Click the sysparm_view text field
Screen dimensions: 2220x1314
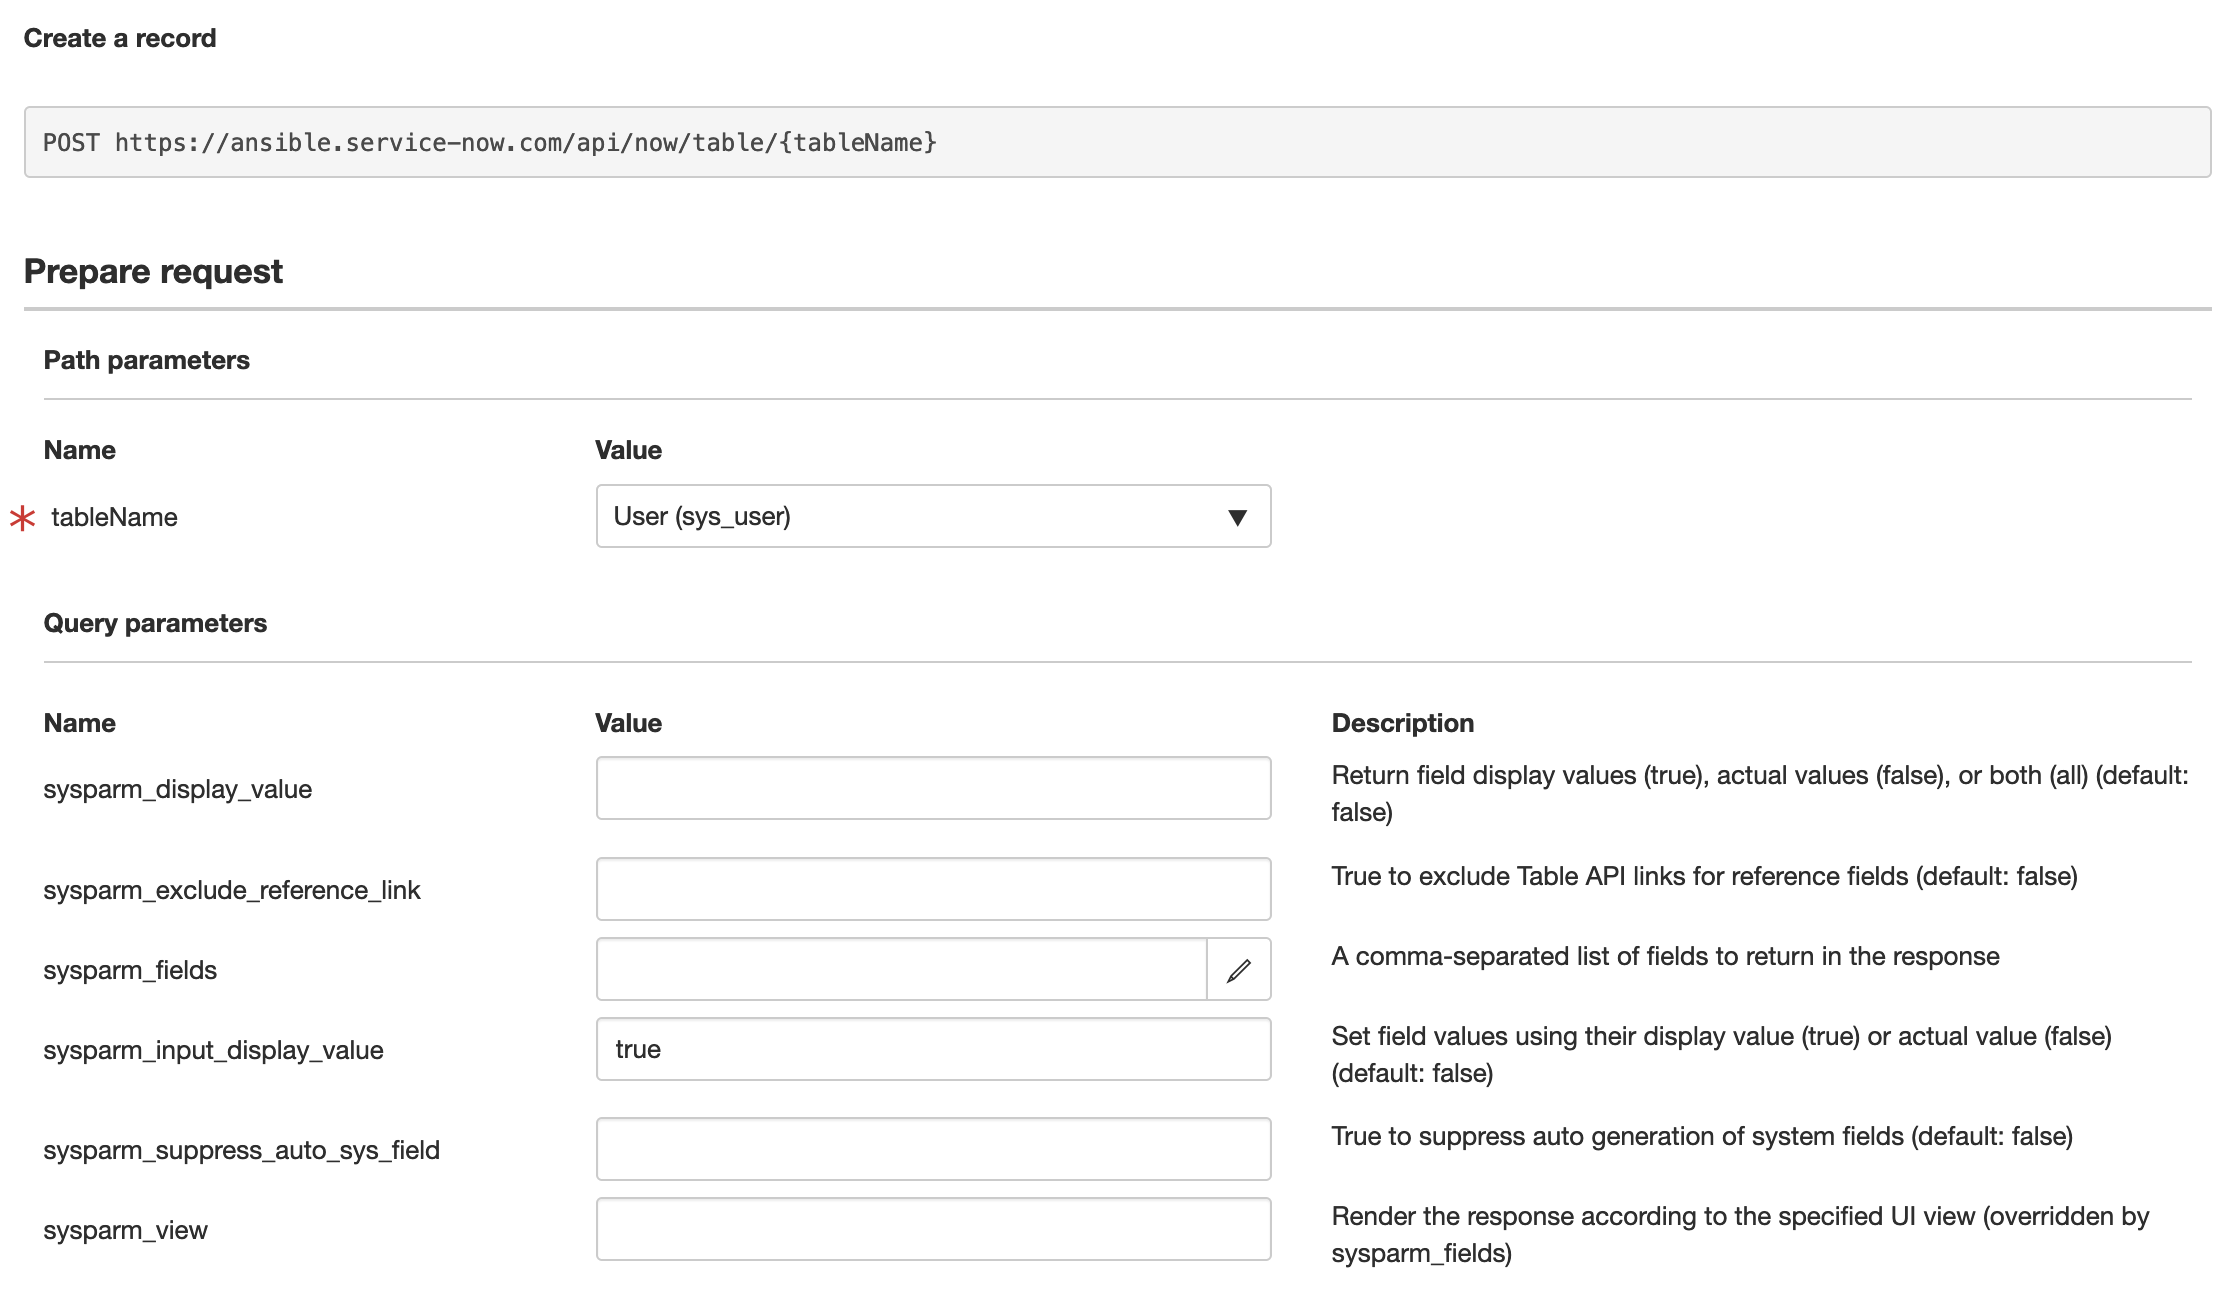pos(932,1230)
